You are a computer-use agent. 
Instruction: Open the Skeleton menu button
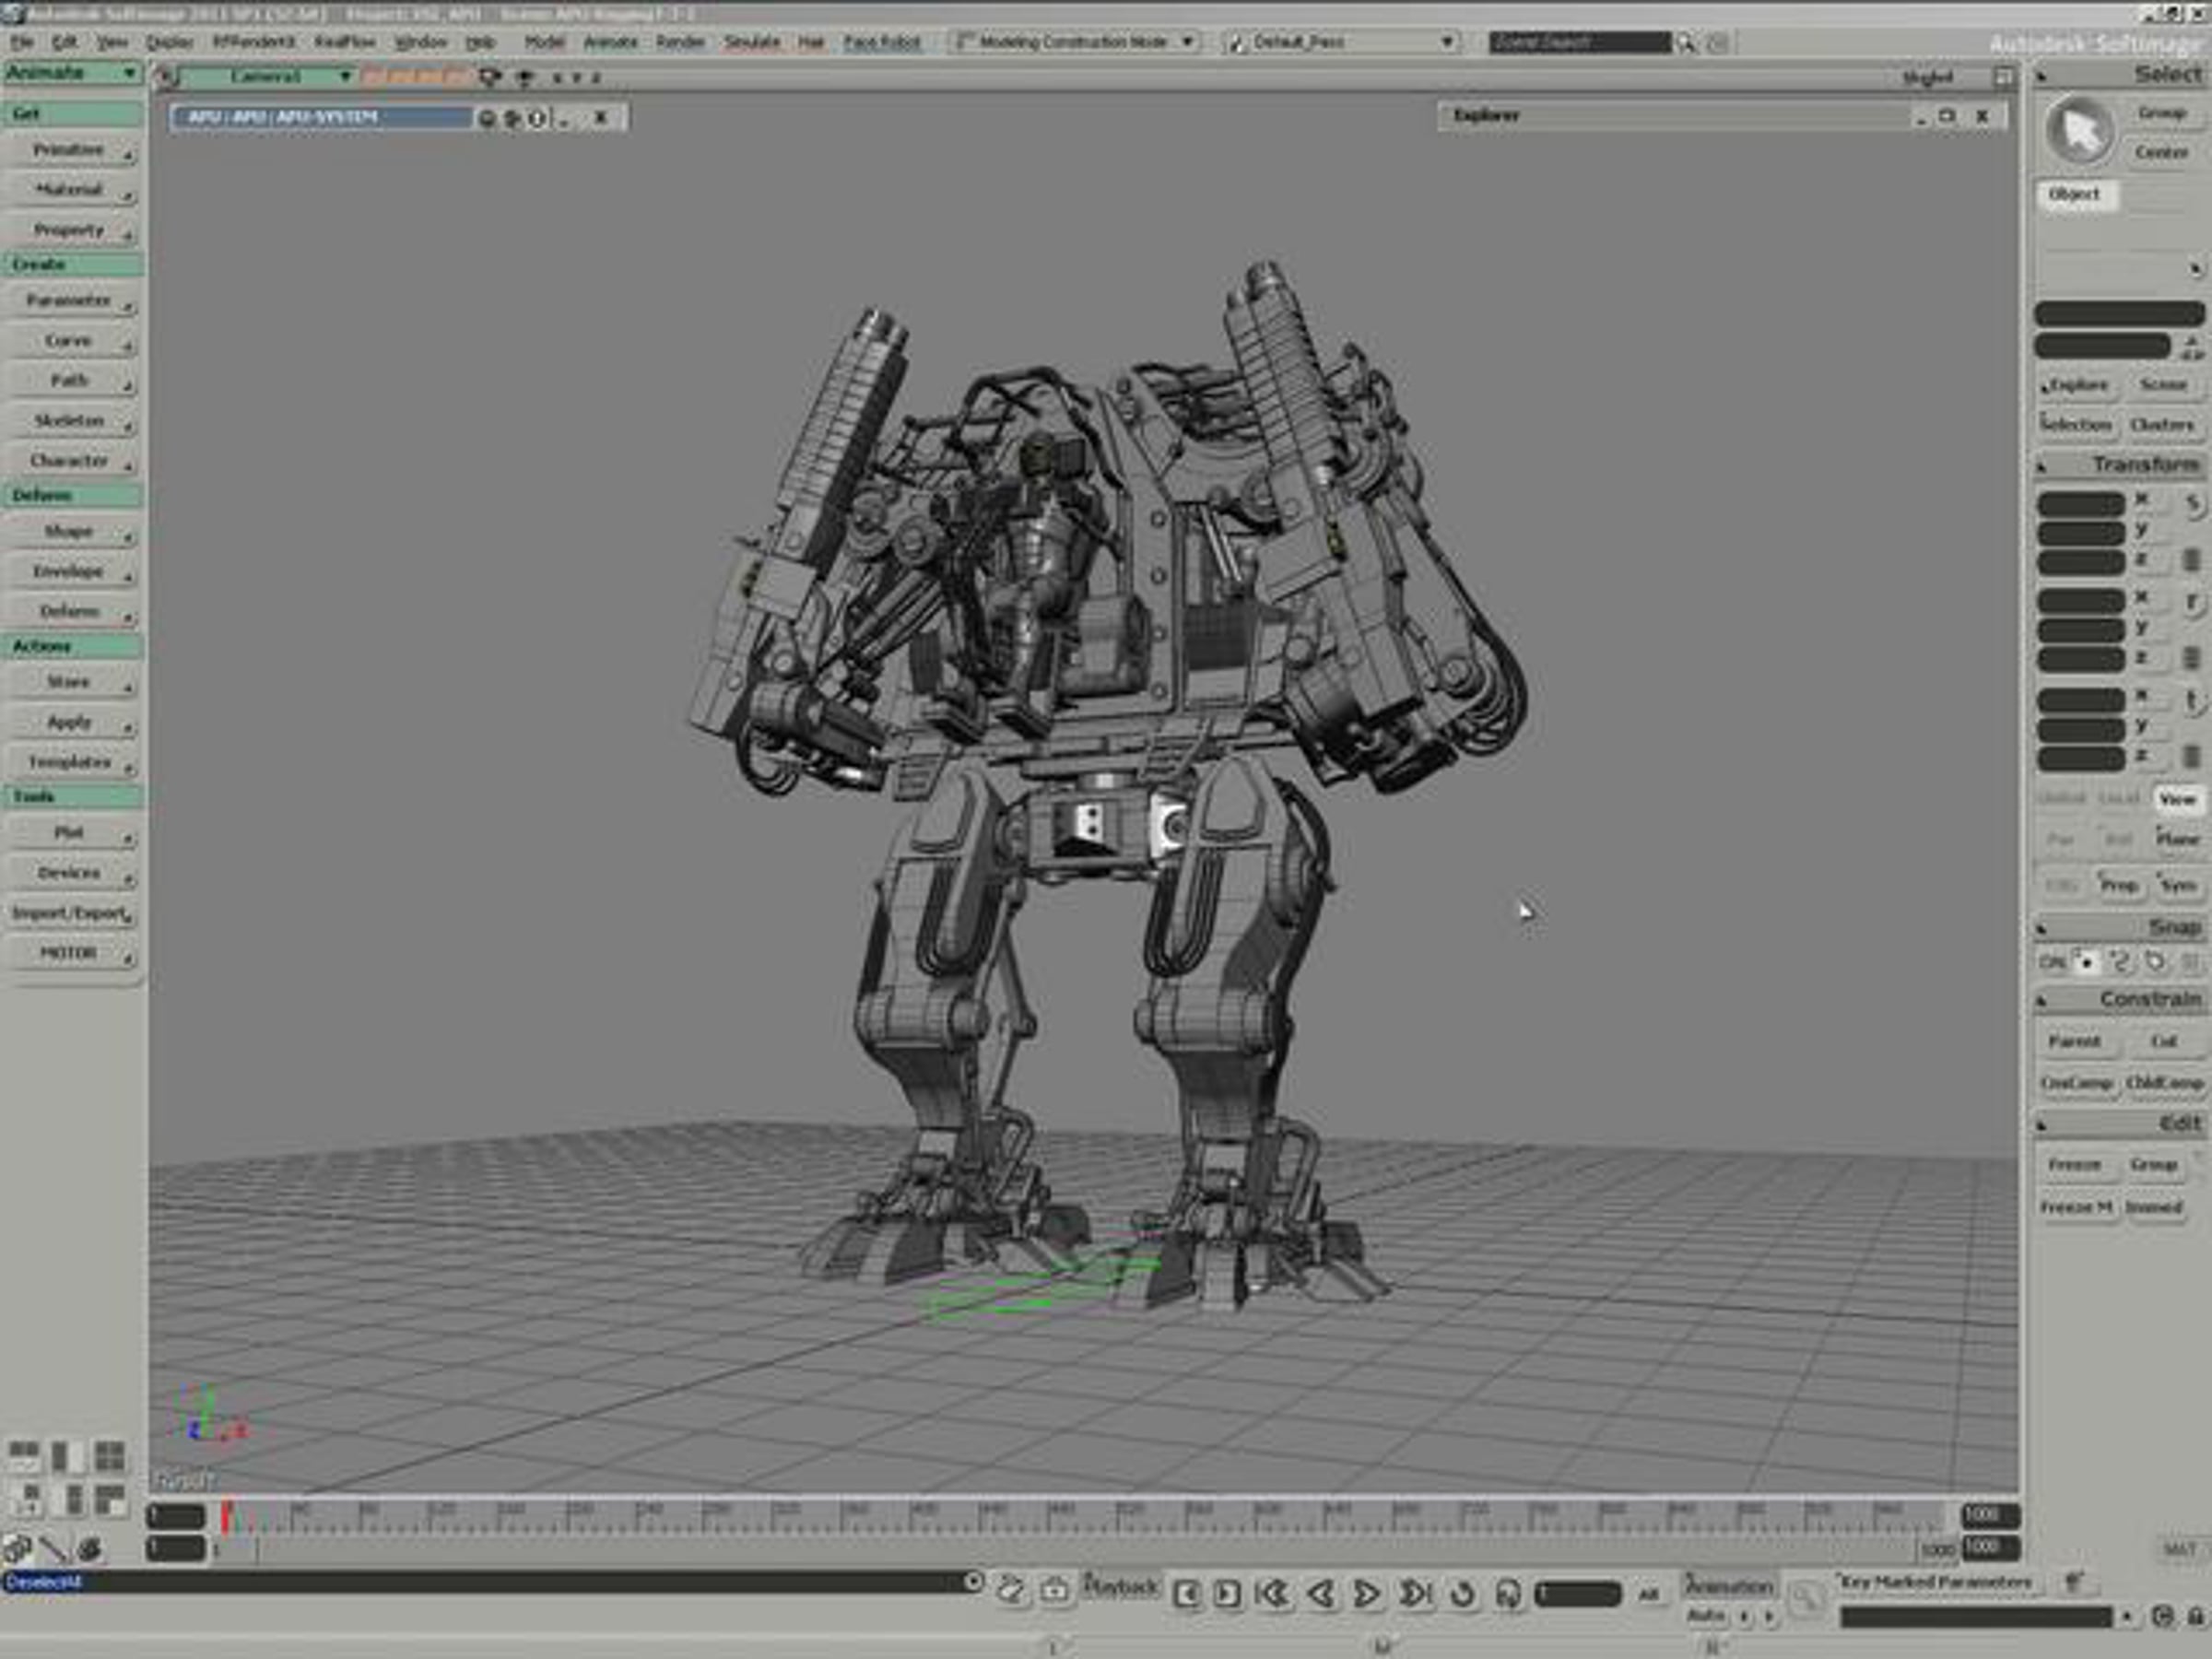coord(71,421)
